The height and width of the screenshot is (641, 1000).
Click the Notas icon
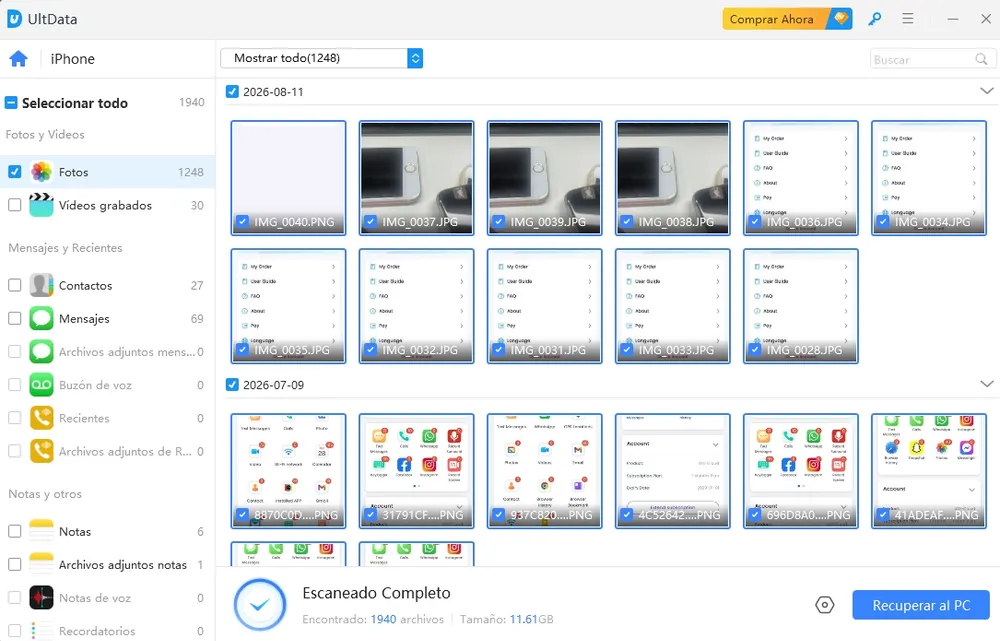pyautogui.click(x=41, y=531)
